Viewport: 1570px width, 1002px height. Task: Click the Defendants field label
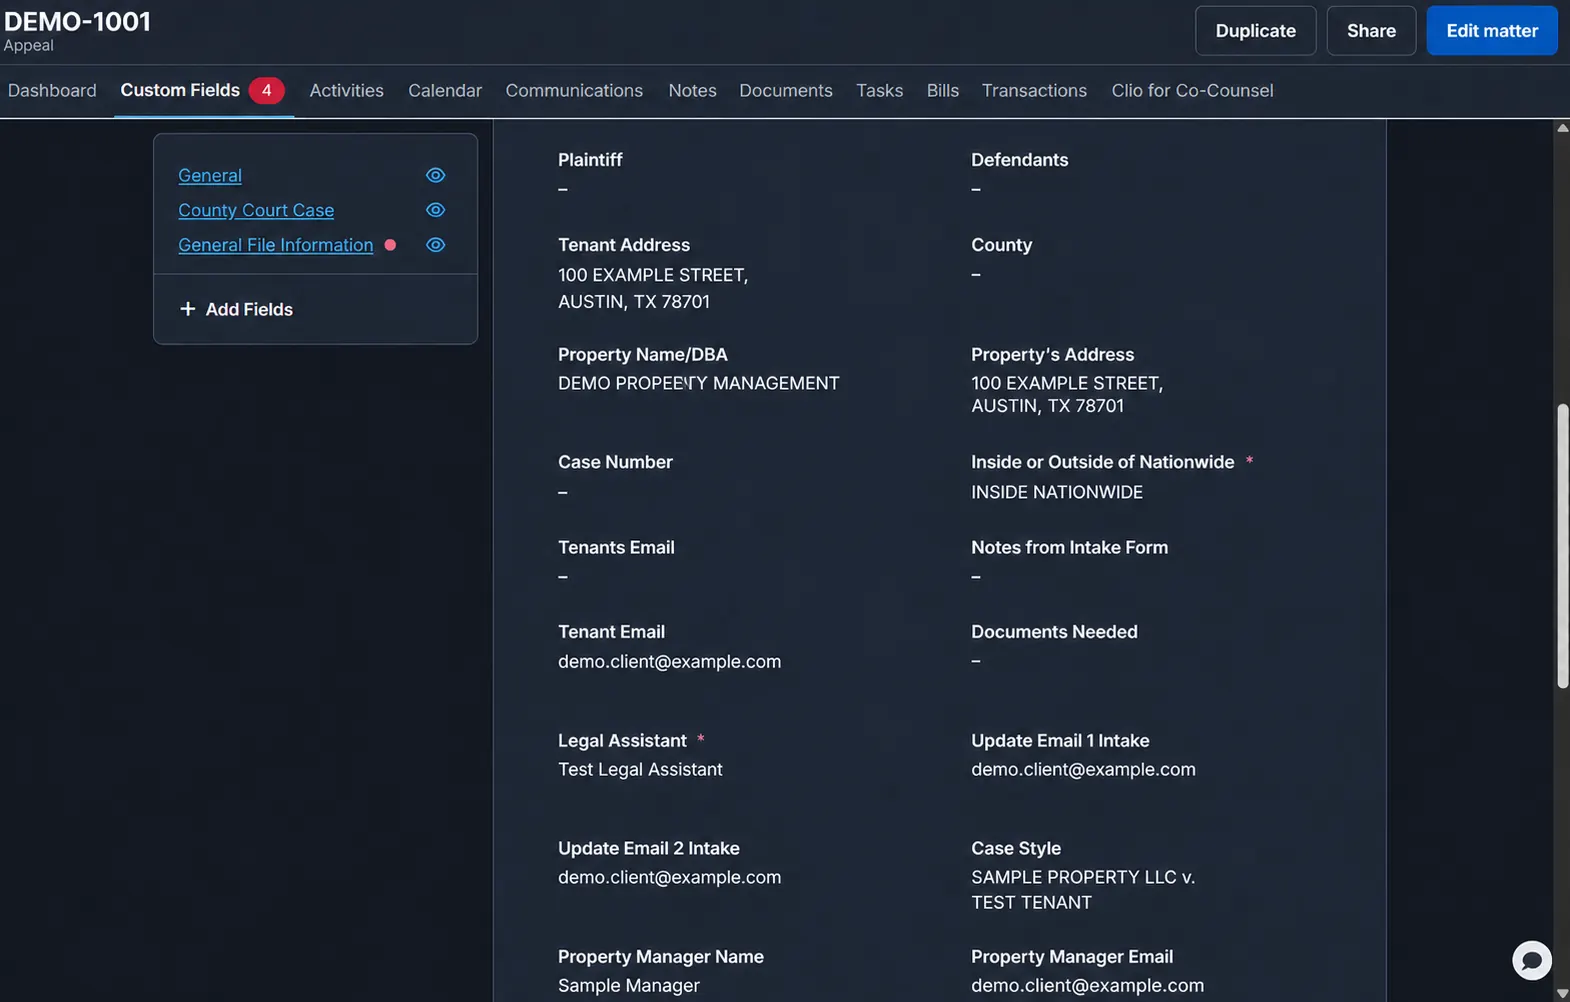click(1019, 160)
